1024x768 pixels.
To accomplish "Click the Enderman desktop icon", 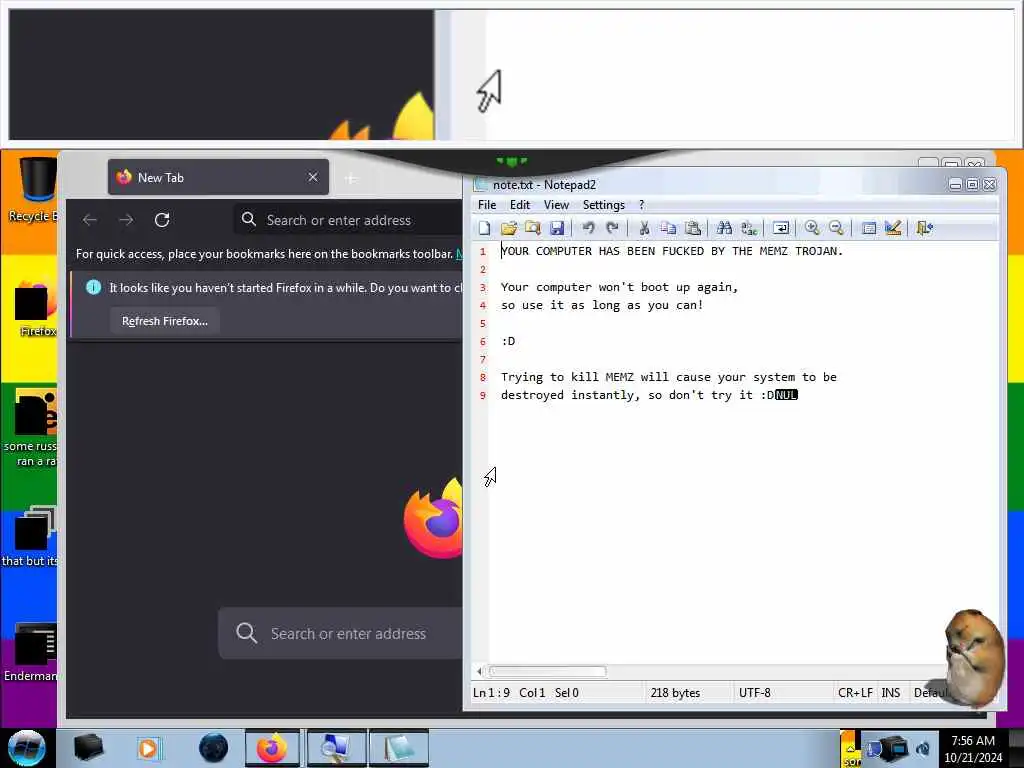I will [31, 652].
